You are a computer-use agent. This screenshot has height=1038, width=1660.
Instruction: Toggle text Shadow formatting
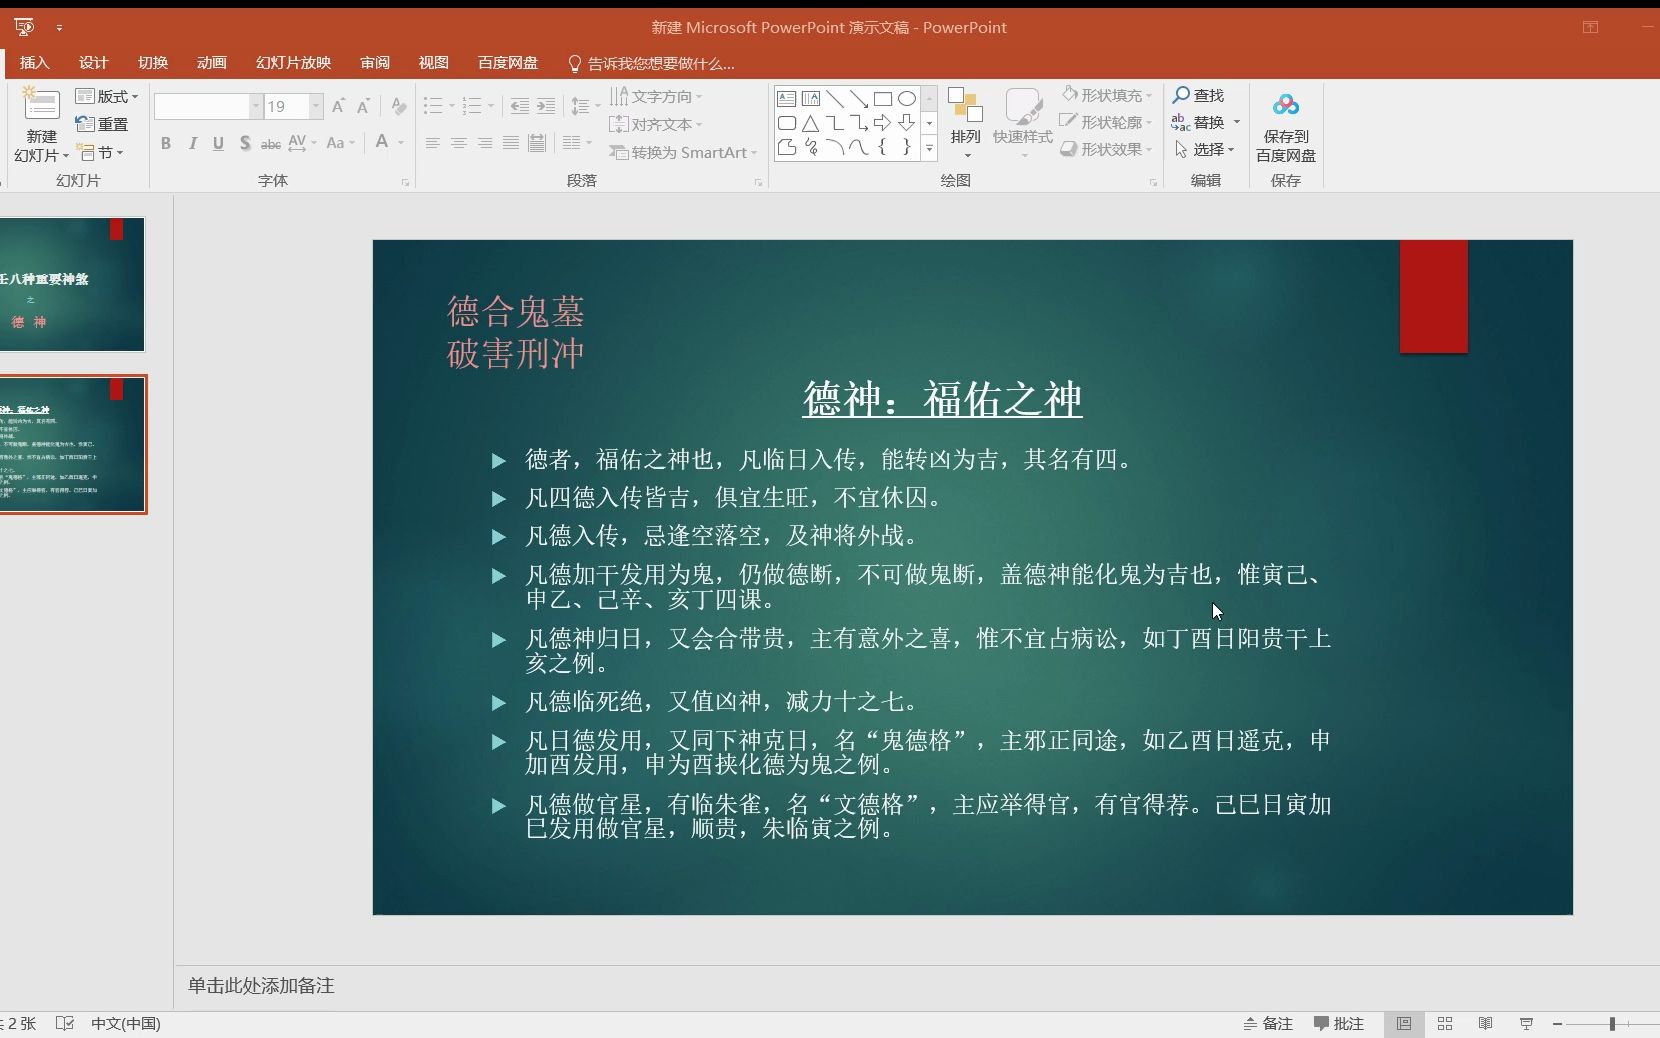(245, 143)
